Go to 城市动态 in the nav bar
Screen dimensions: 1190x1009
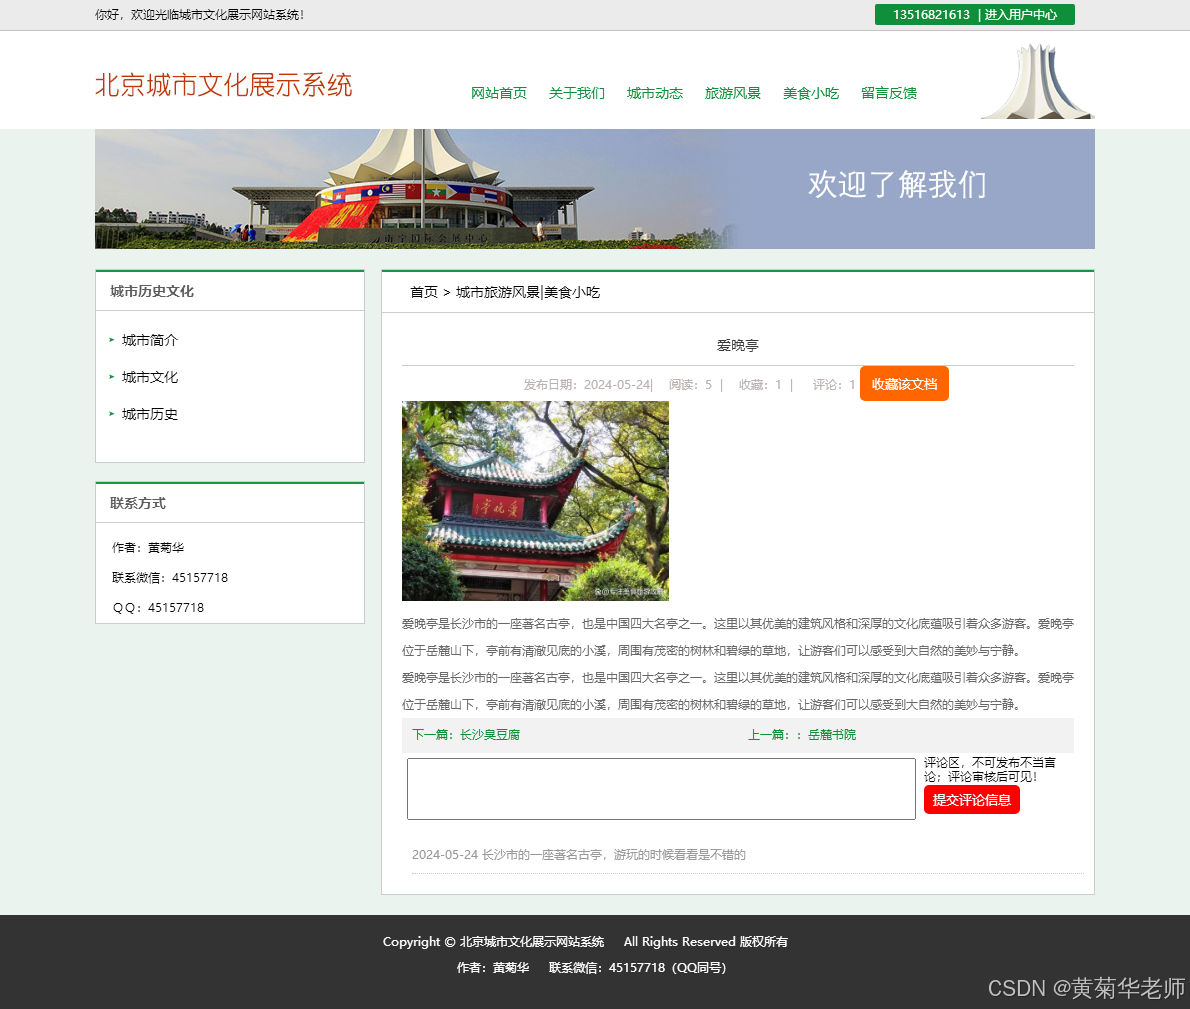pos(655,93)
